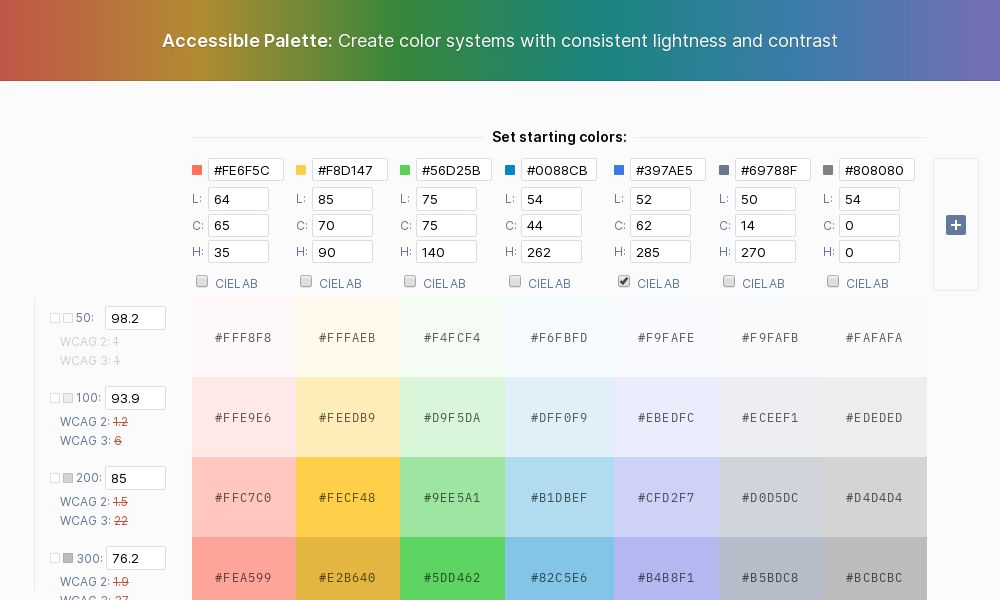Image resolution: width=1000 pixels, height=600 pixels.
Task: Click the blue swatch icon beside #397AE5
Action: click(x=619, y=170)
